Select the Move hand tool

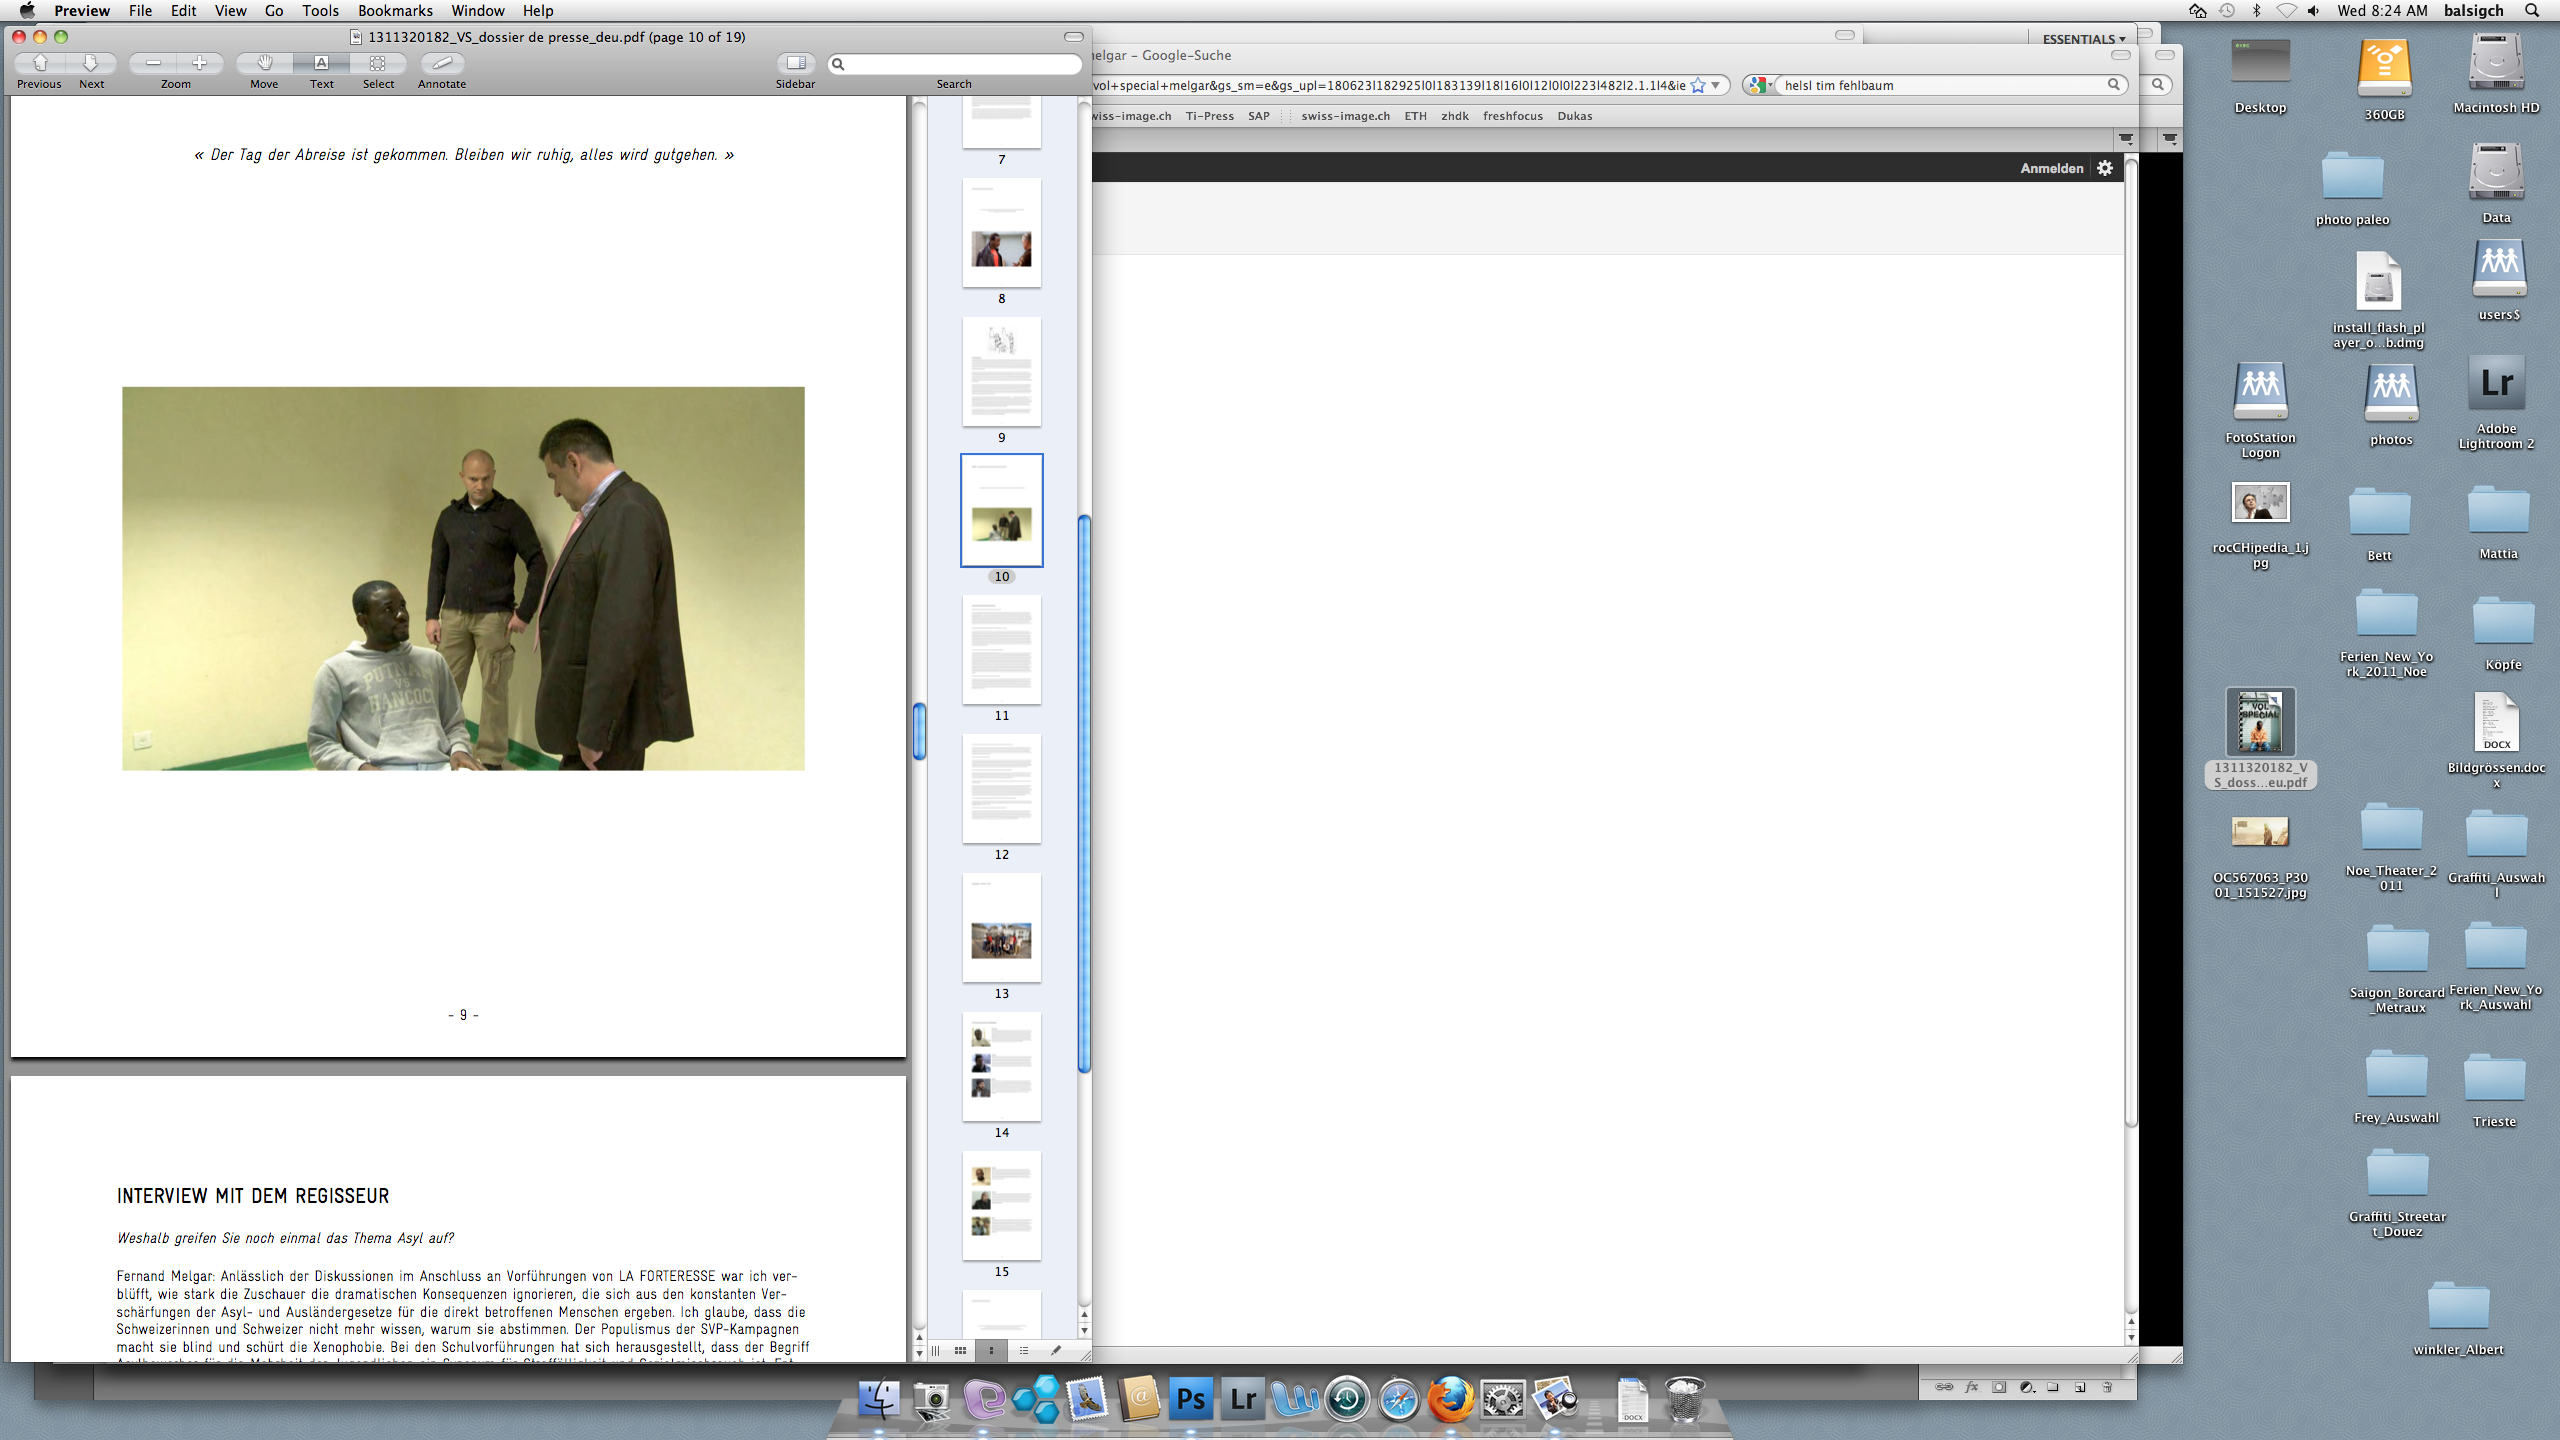(x=264, y=63)
